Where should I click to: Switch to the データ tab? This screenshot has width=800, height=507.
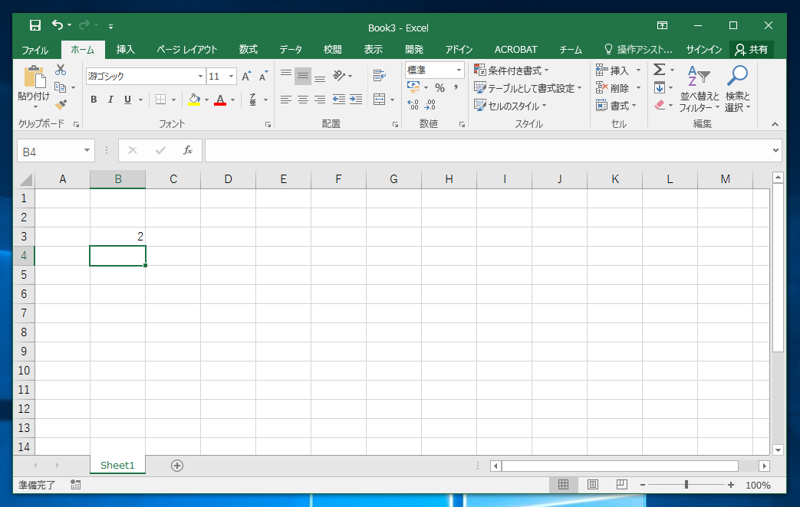tap(291, 49)
